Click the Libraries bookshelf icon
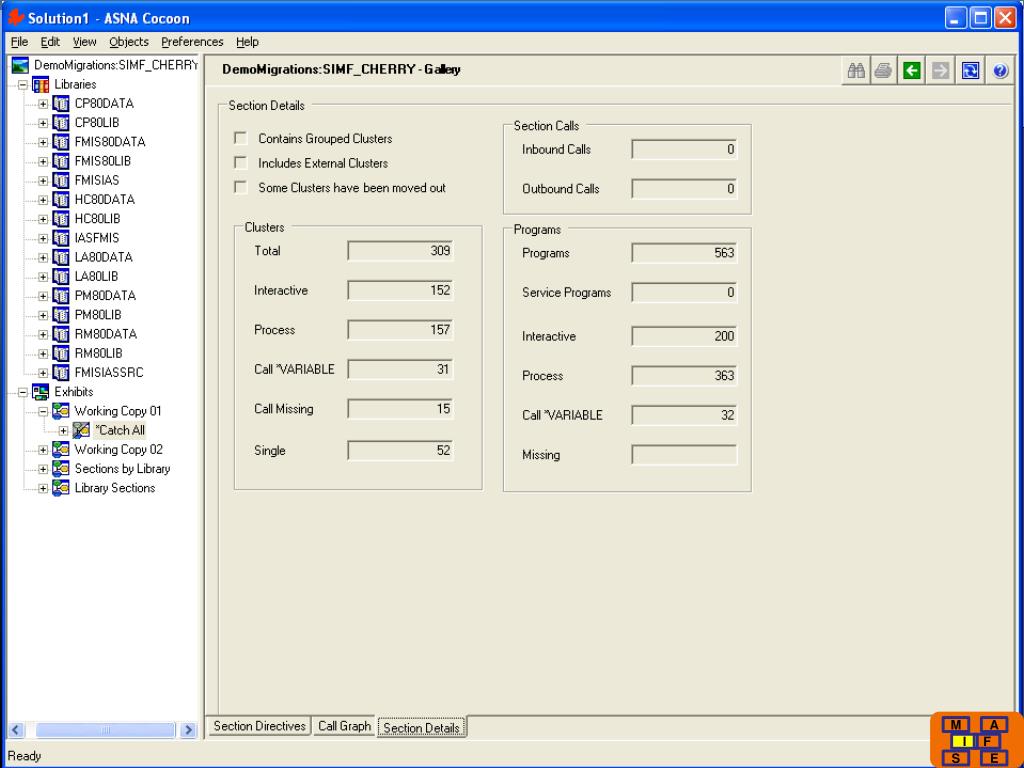Image resolution: width=1024 pixels, height=768 pixels. tap(40, 84)
